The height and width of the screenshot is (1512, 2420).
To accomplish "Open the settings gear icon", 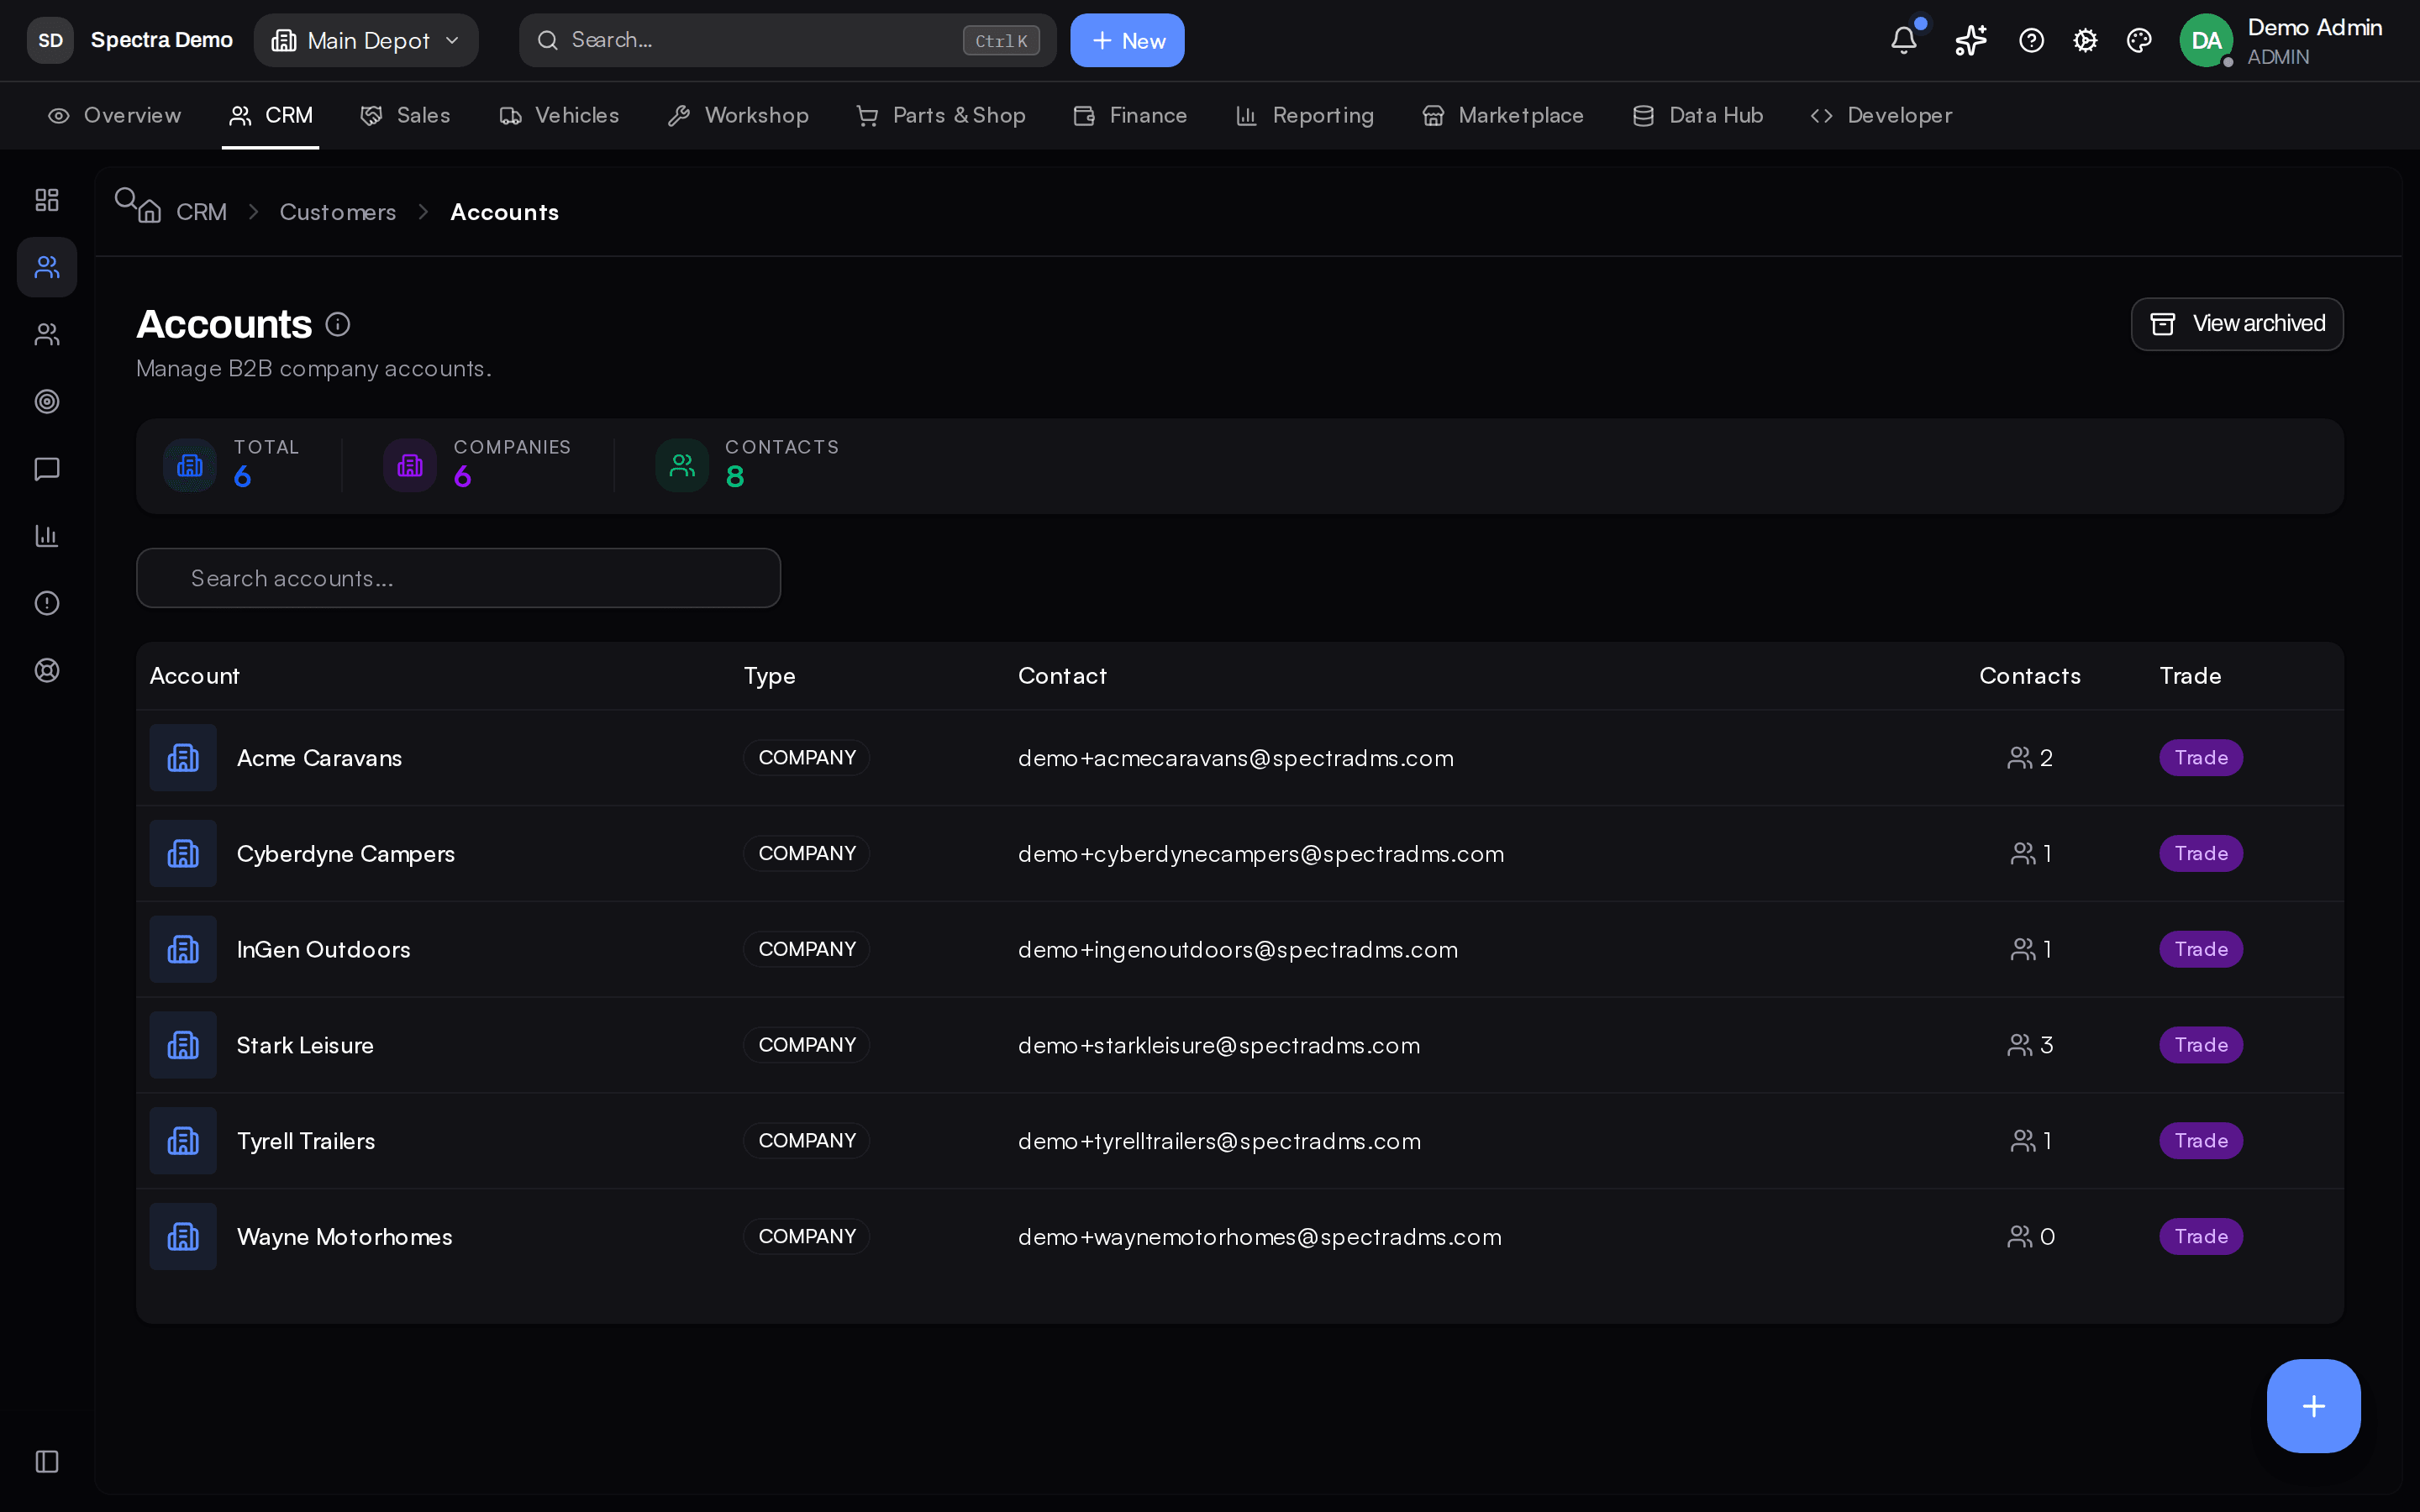I will pyautogui.click(x=2085, y=40).
